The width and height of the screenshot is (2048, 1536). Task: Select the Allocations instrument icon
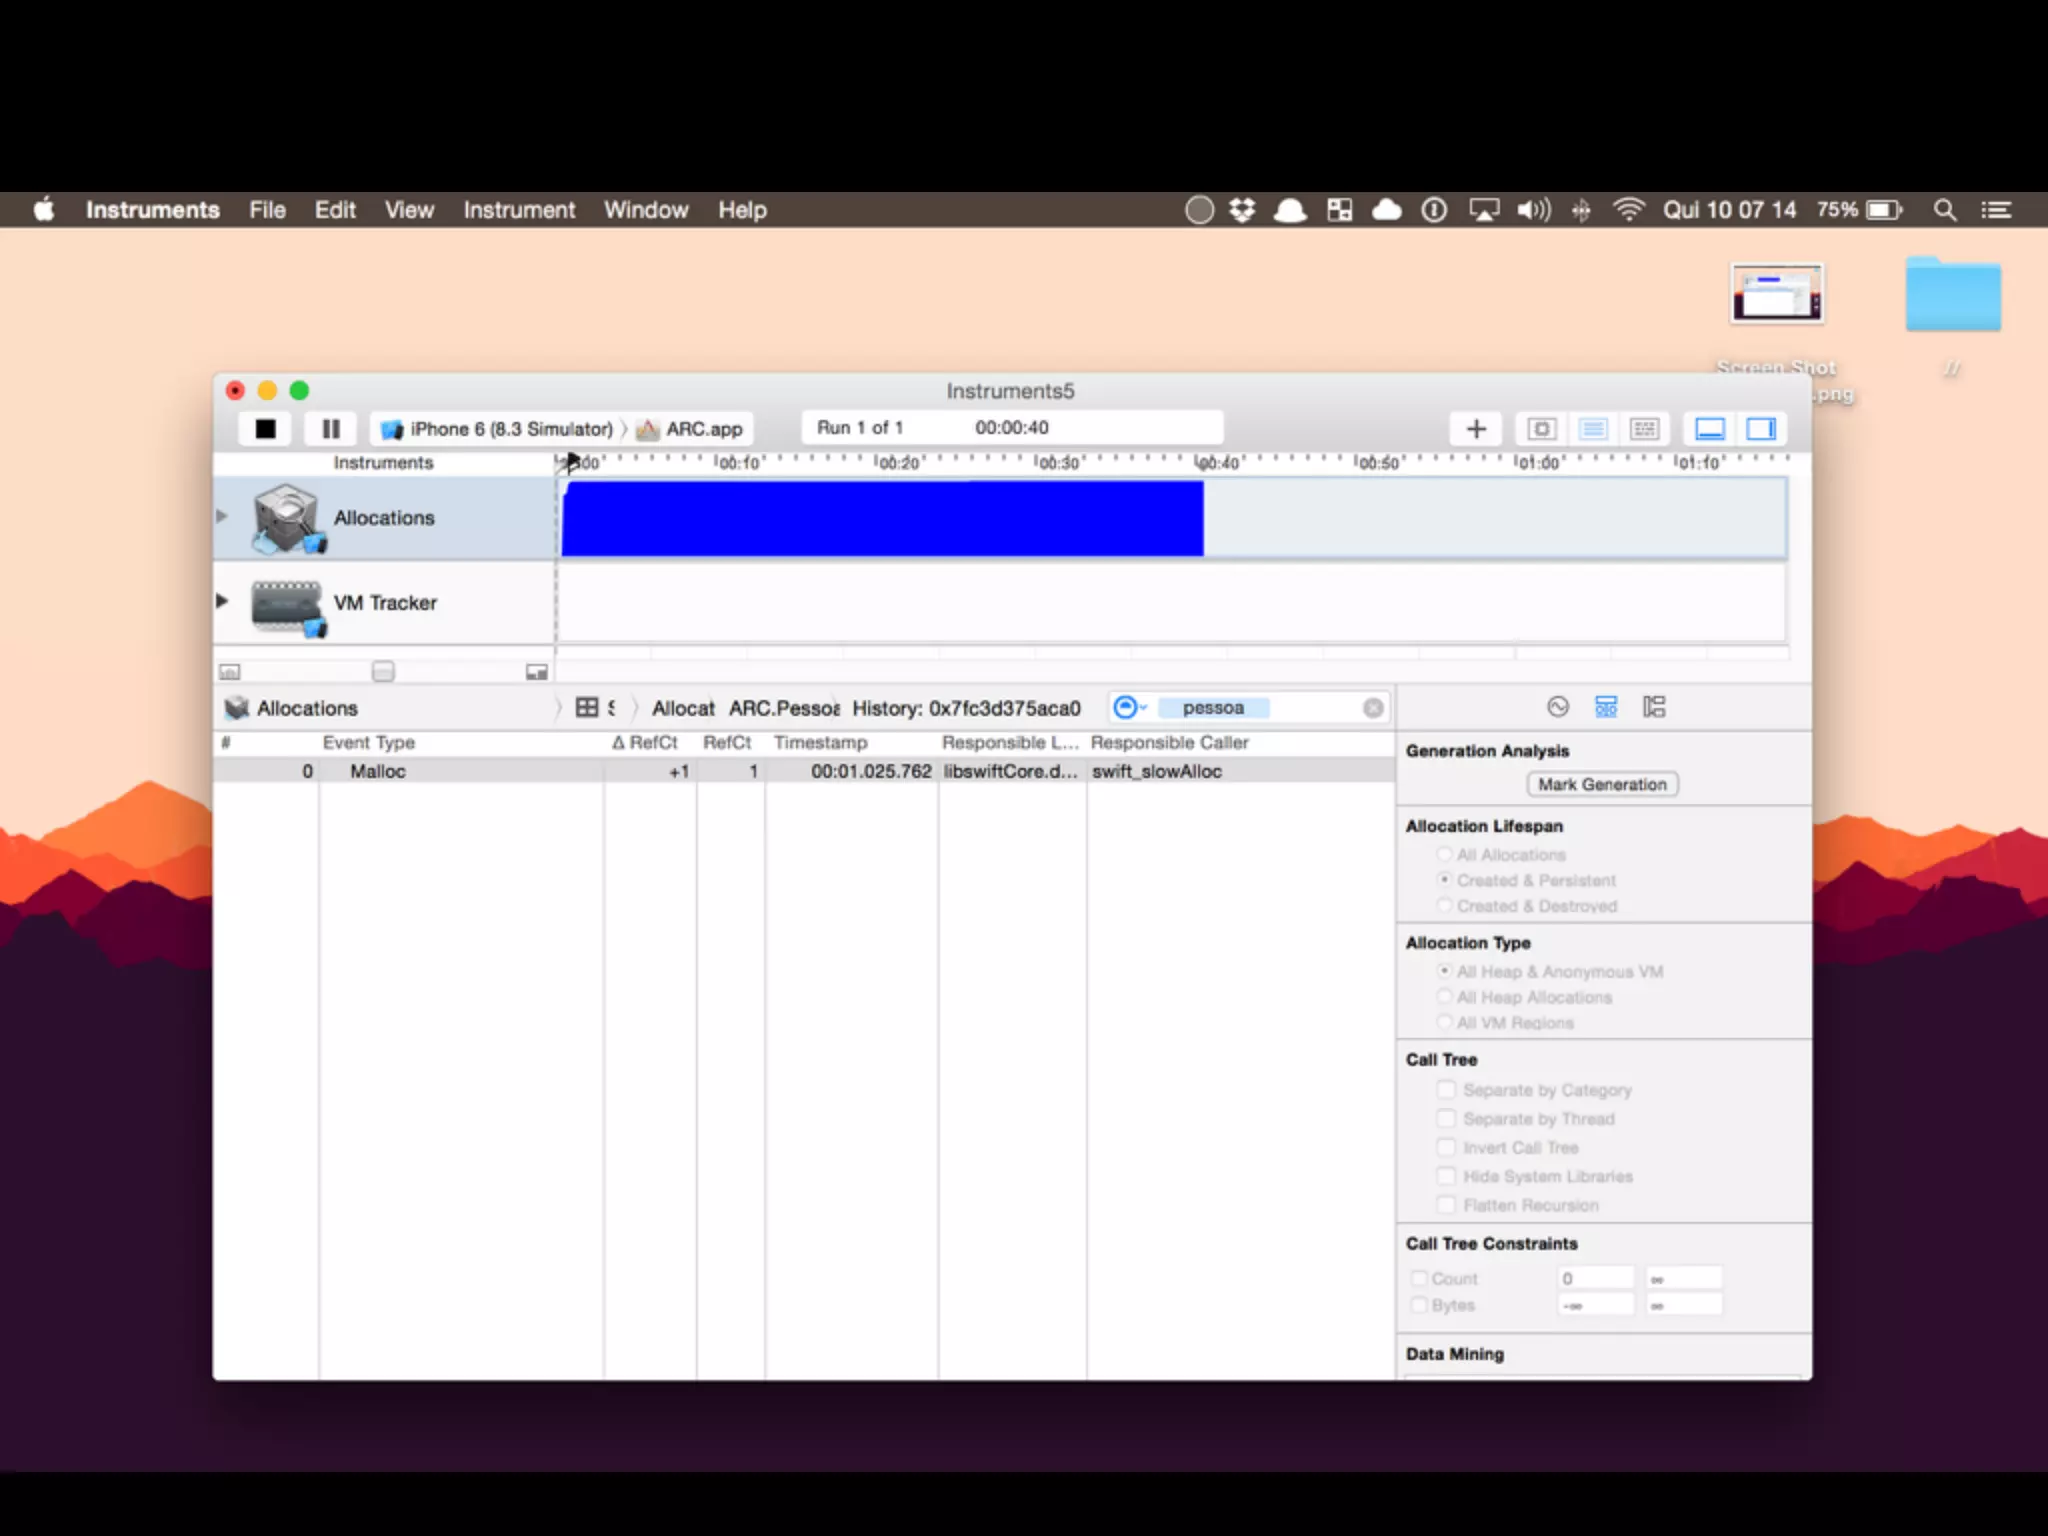[288, 518]
